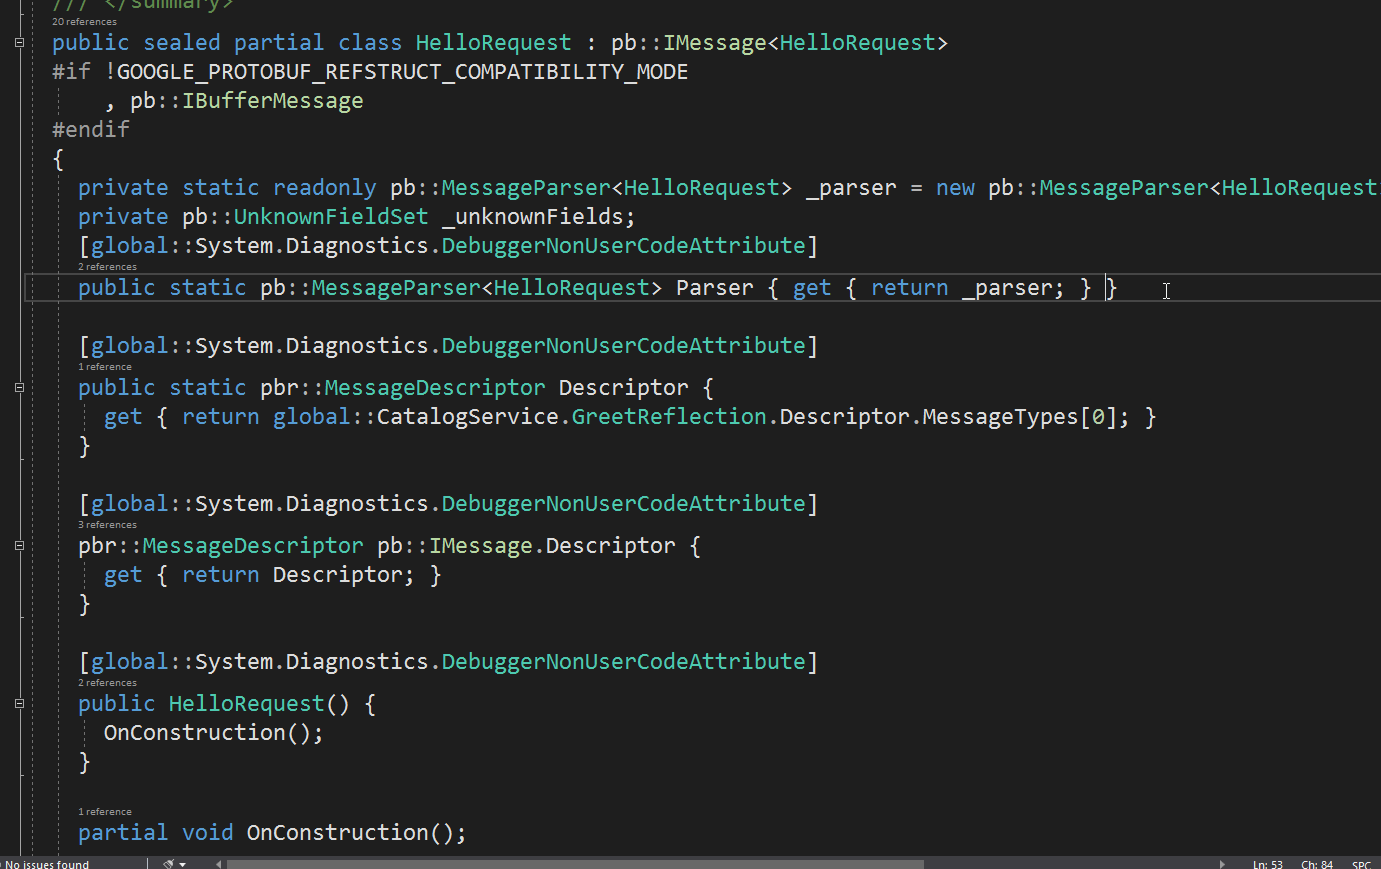Click the Run Code Cleanup broom icon
This screenshot has width=1381, height=869.
(170, 863)
